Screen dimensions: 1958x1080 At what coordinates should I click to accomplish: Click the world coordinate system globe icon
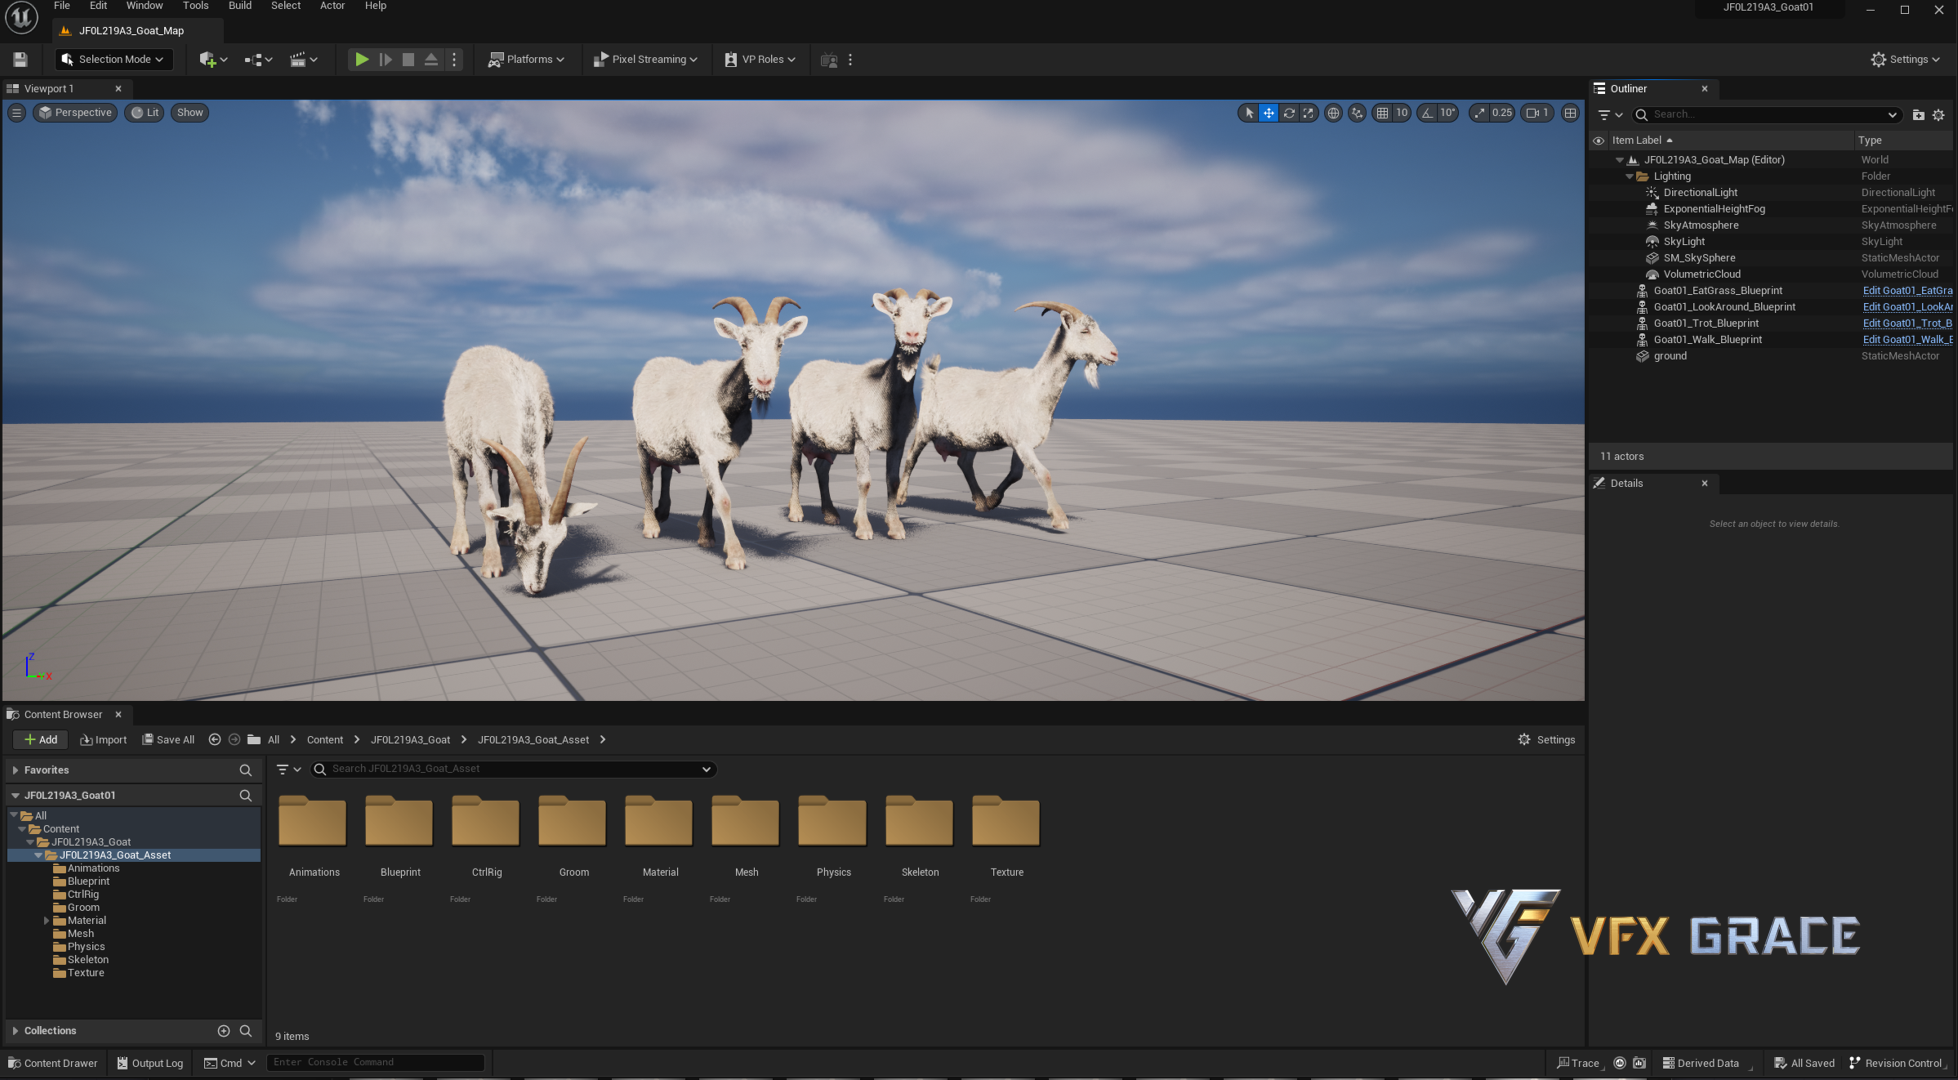1333,113
